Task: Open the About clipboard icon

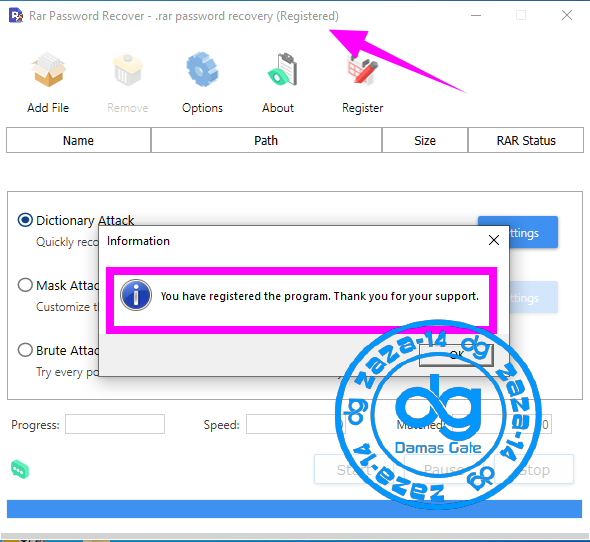Action: [283, 69]
